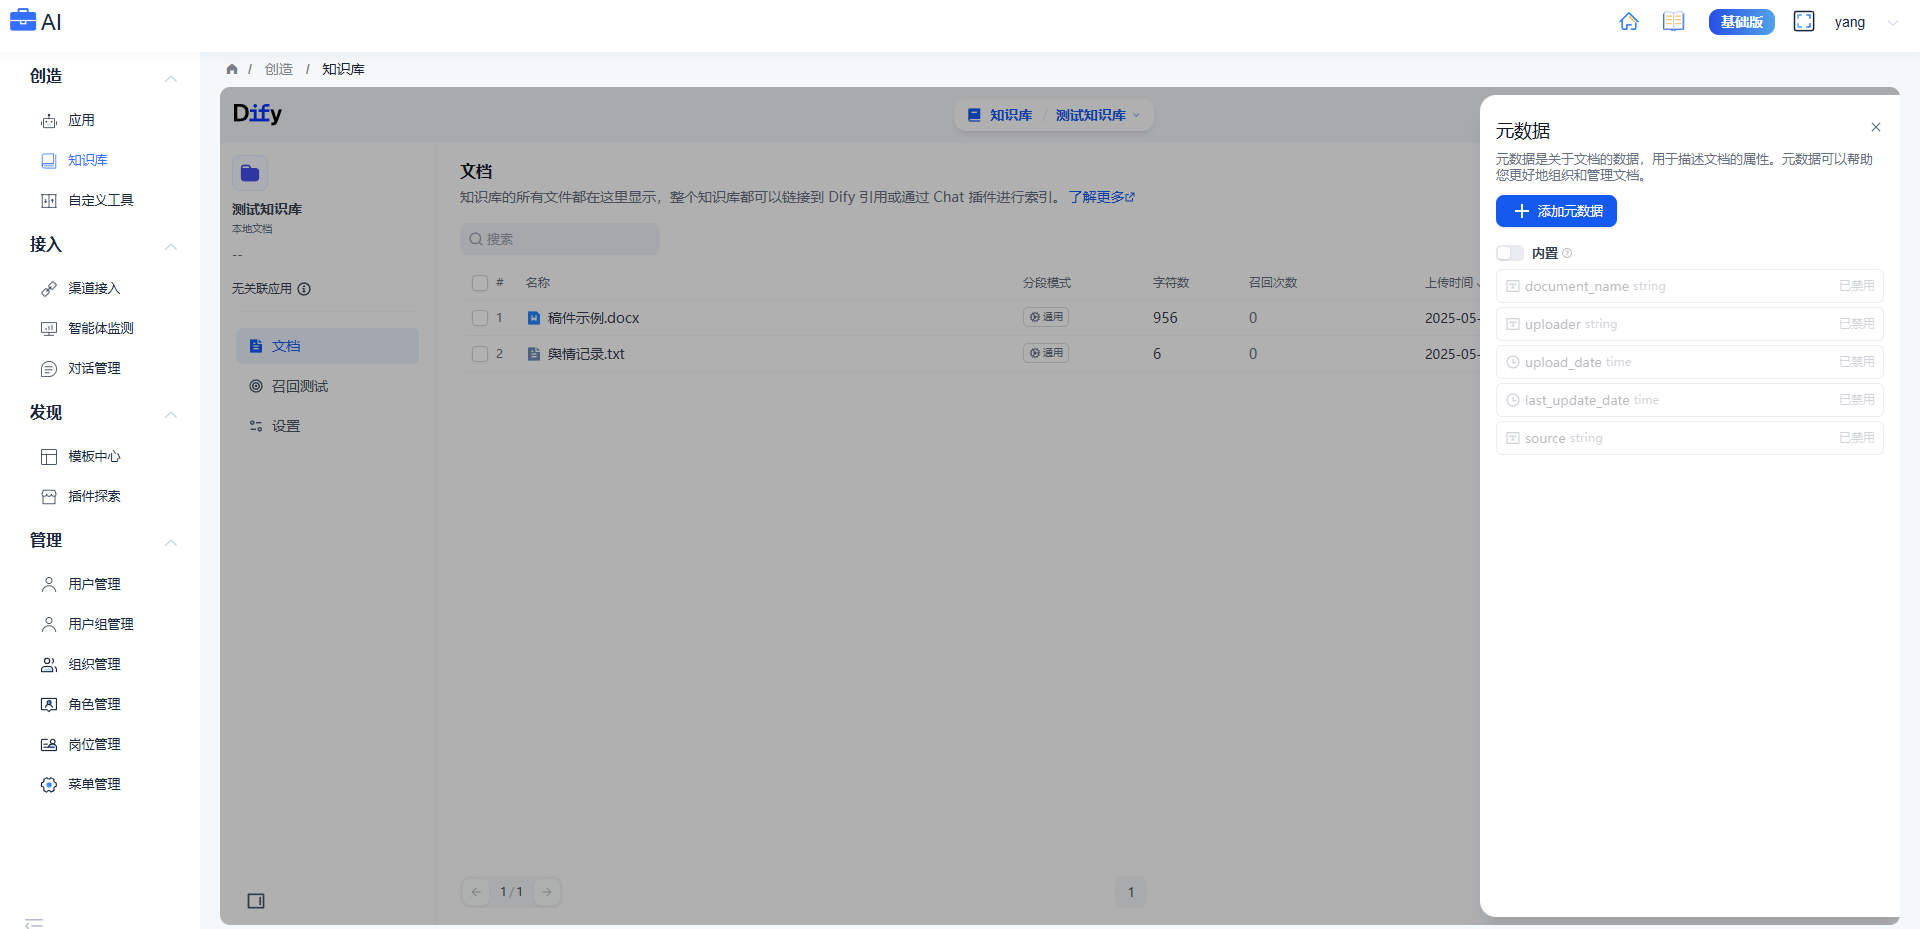Collapse the 管理 menu section
This screenshot has height=929, width=1920.
click(171, 542)
